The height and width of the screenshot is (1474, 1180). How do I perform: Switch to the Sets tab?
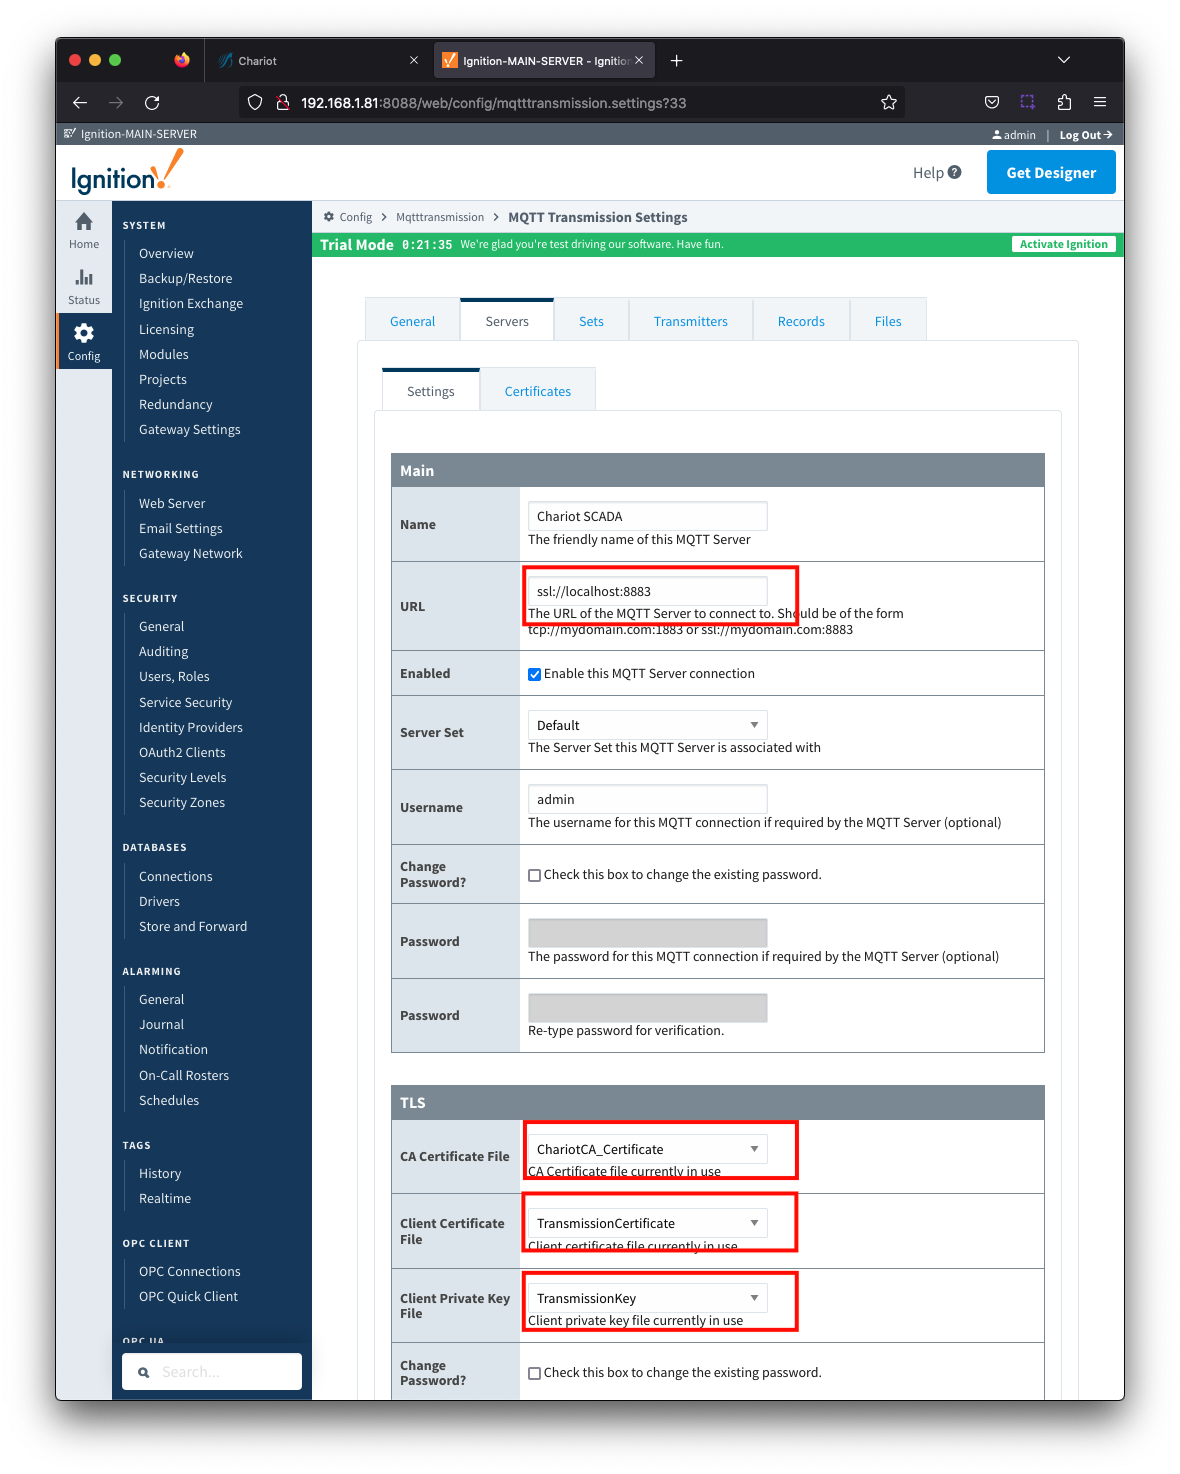pyautogui.click(x=592, y=321)
